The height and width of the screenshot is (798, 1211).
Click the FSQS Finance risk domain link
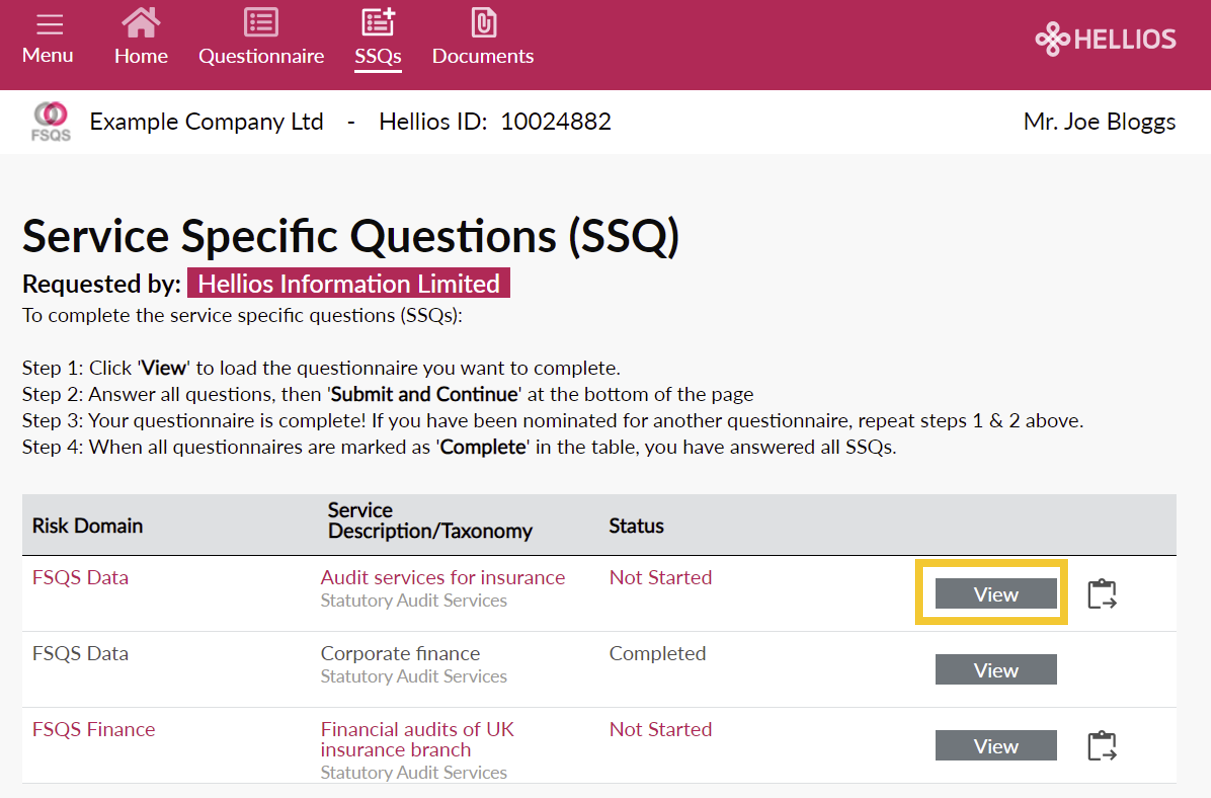(x=94, y=729)
